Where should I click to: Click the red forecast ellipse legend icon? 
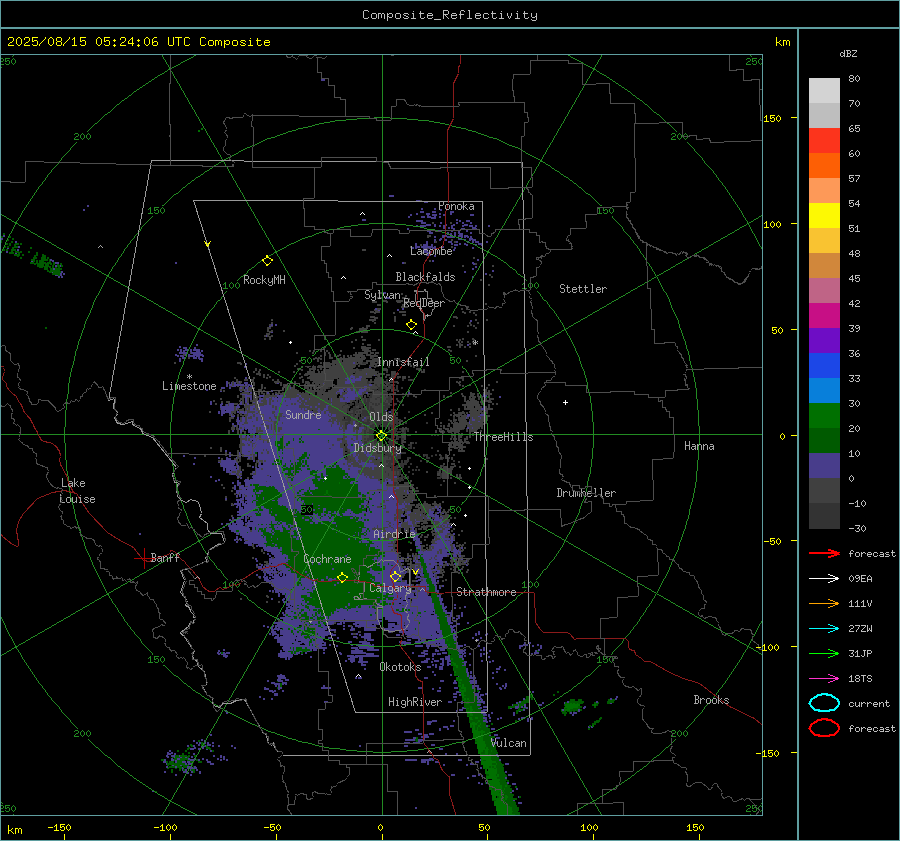pyautogui.click(x=824, y=728)
